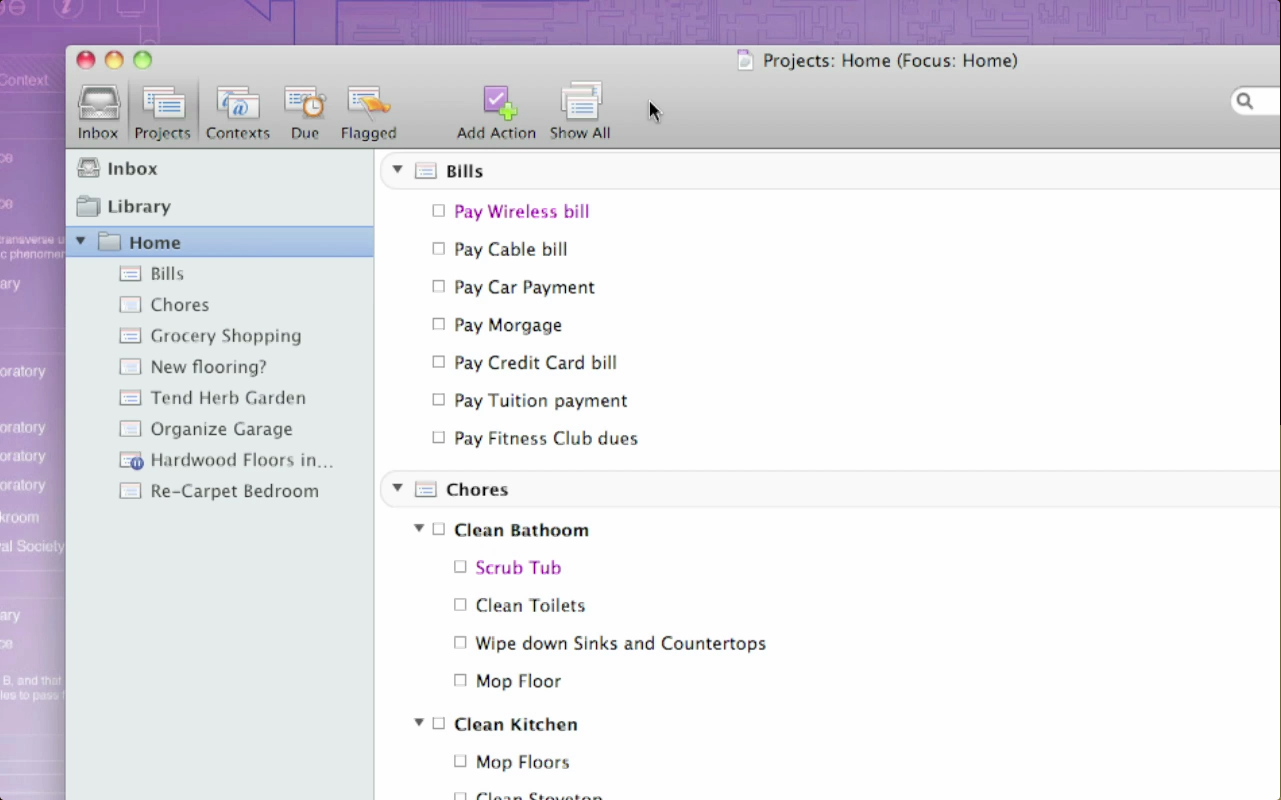Mark Pay Car Payment complete
This screenshot has width=1281, height=800.
[x=438, y=286]
